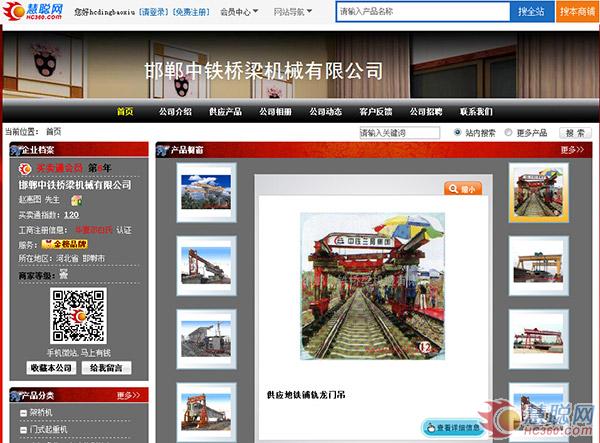Viewport: 600px width, 443px height.
Task: Click the large railway product image
Action: coord(373,286)
